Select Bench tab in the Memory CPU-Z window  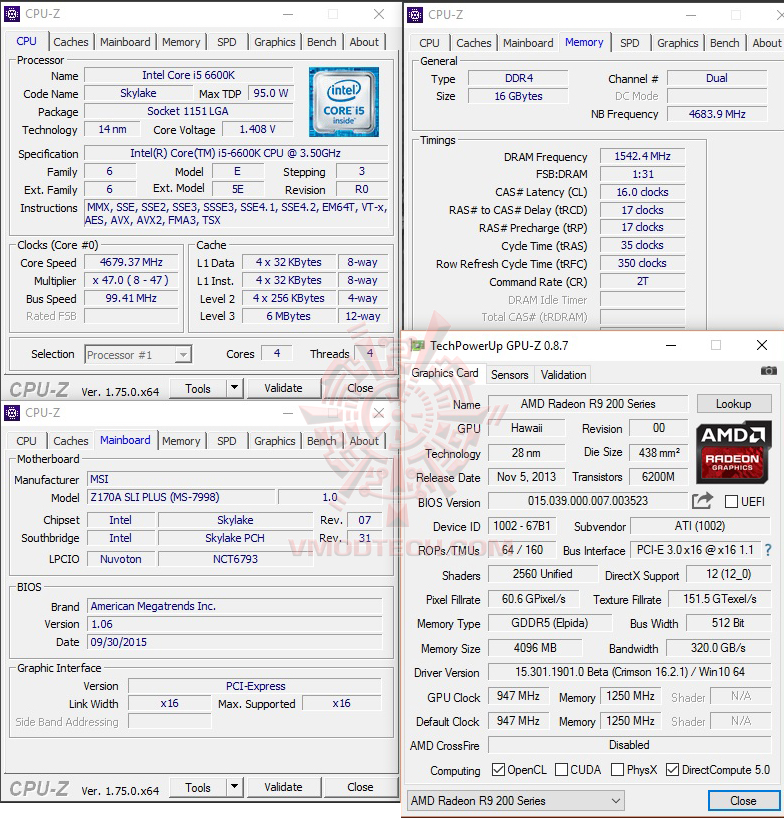click(x=725, y=43)
